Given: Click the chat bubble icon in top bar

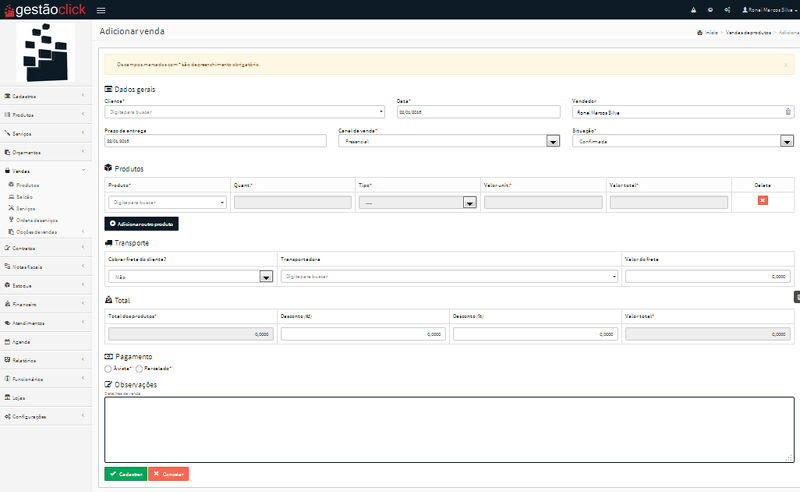Looking at the screenshot, I should (710, 10).
